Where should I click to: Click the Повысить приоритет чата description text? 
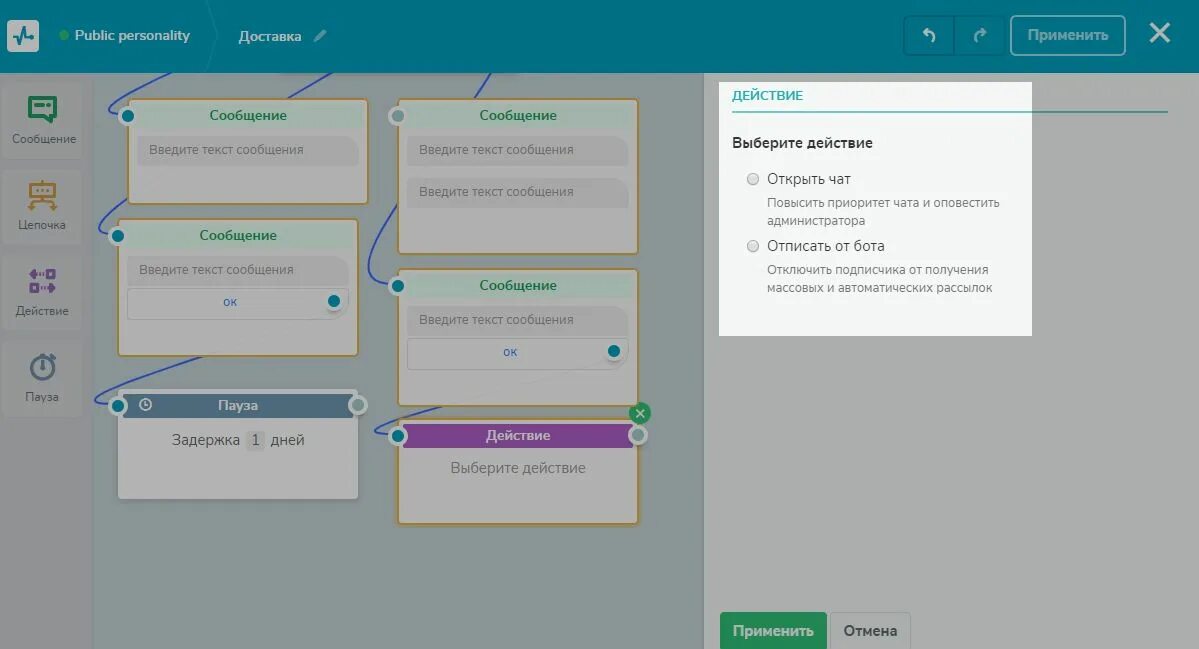tap(882, 212)
